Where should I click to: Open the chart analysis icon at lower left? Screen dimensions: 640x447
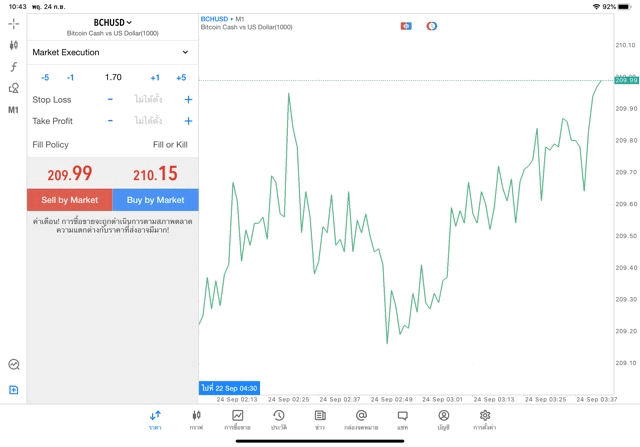point(13,364)
